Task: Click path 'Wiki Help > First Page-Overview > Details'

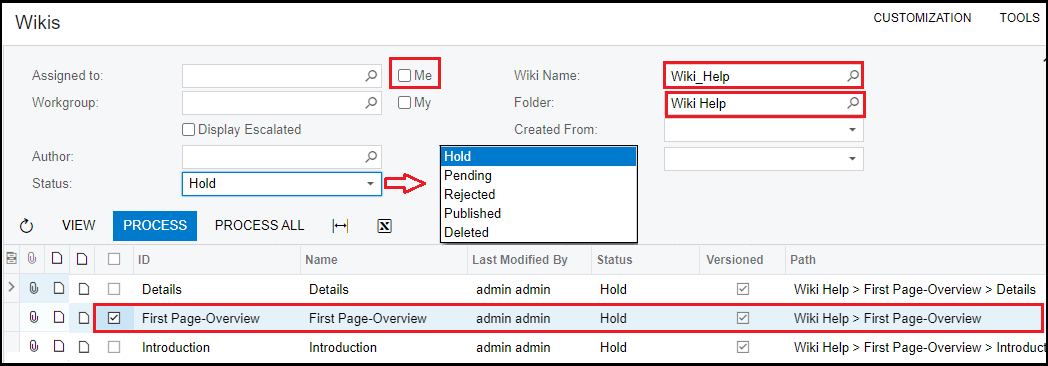Action: [915, 290]
